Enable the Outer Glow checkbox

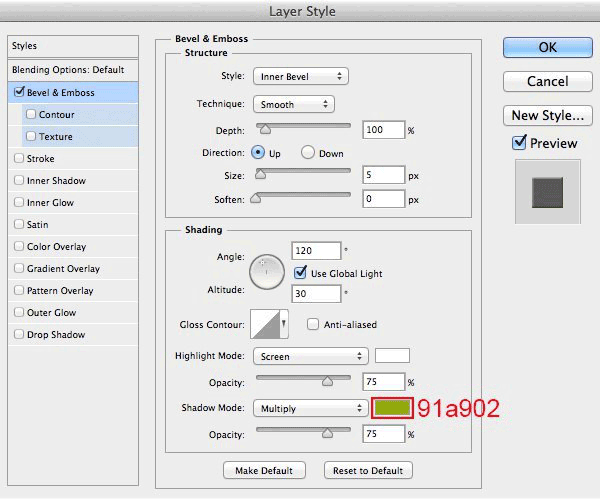coord(19,312)
